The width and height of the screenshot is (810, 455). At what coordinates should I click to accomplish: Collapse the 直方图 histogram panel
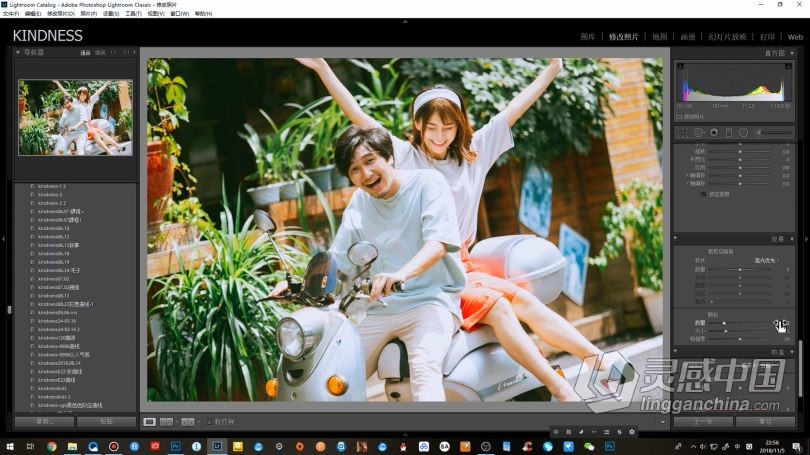(x=793, y=52)
